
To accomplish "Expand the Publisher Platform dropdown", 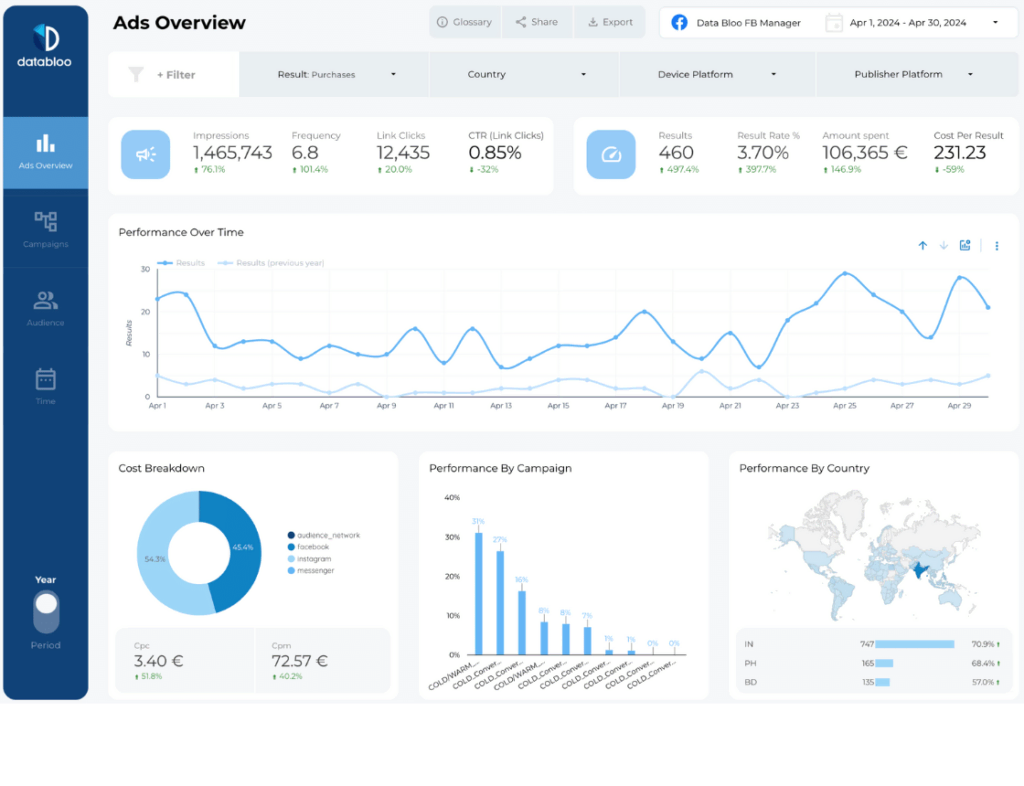I will (x=912, y=74).
